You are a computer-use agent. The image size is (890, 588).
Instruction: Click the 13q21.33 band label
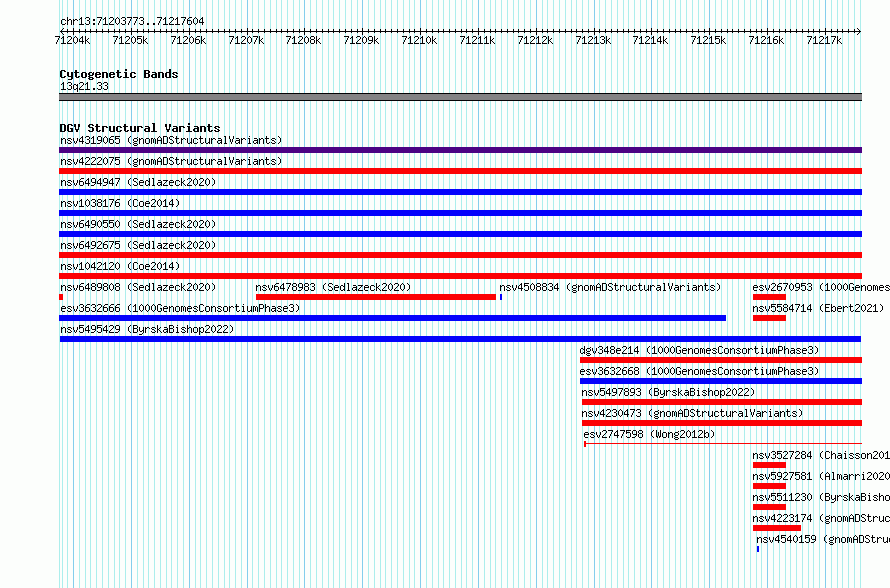[84, 86]
